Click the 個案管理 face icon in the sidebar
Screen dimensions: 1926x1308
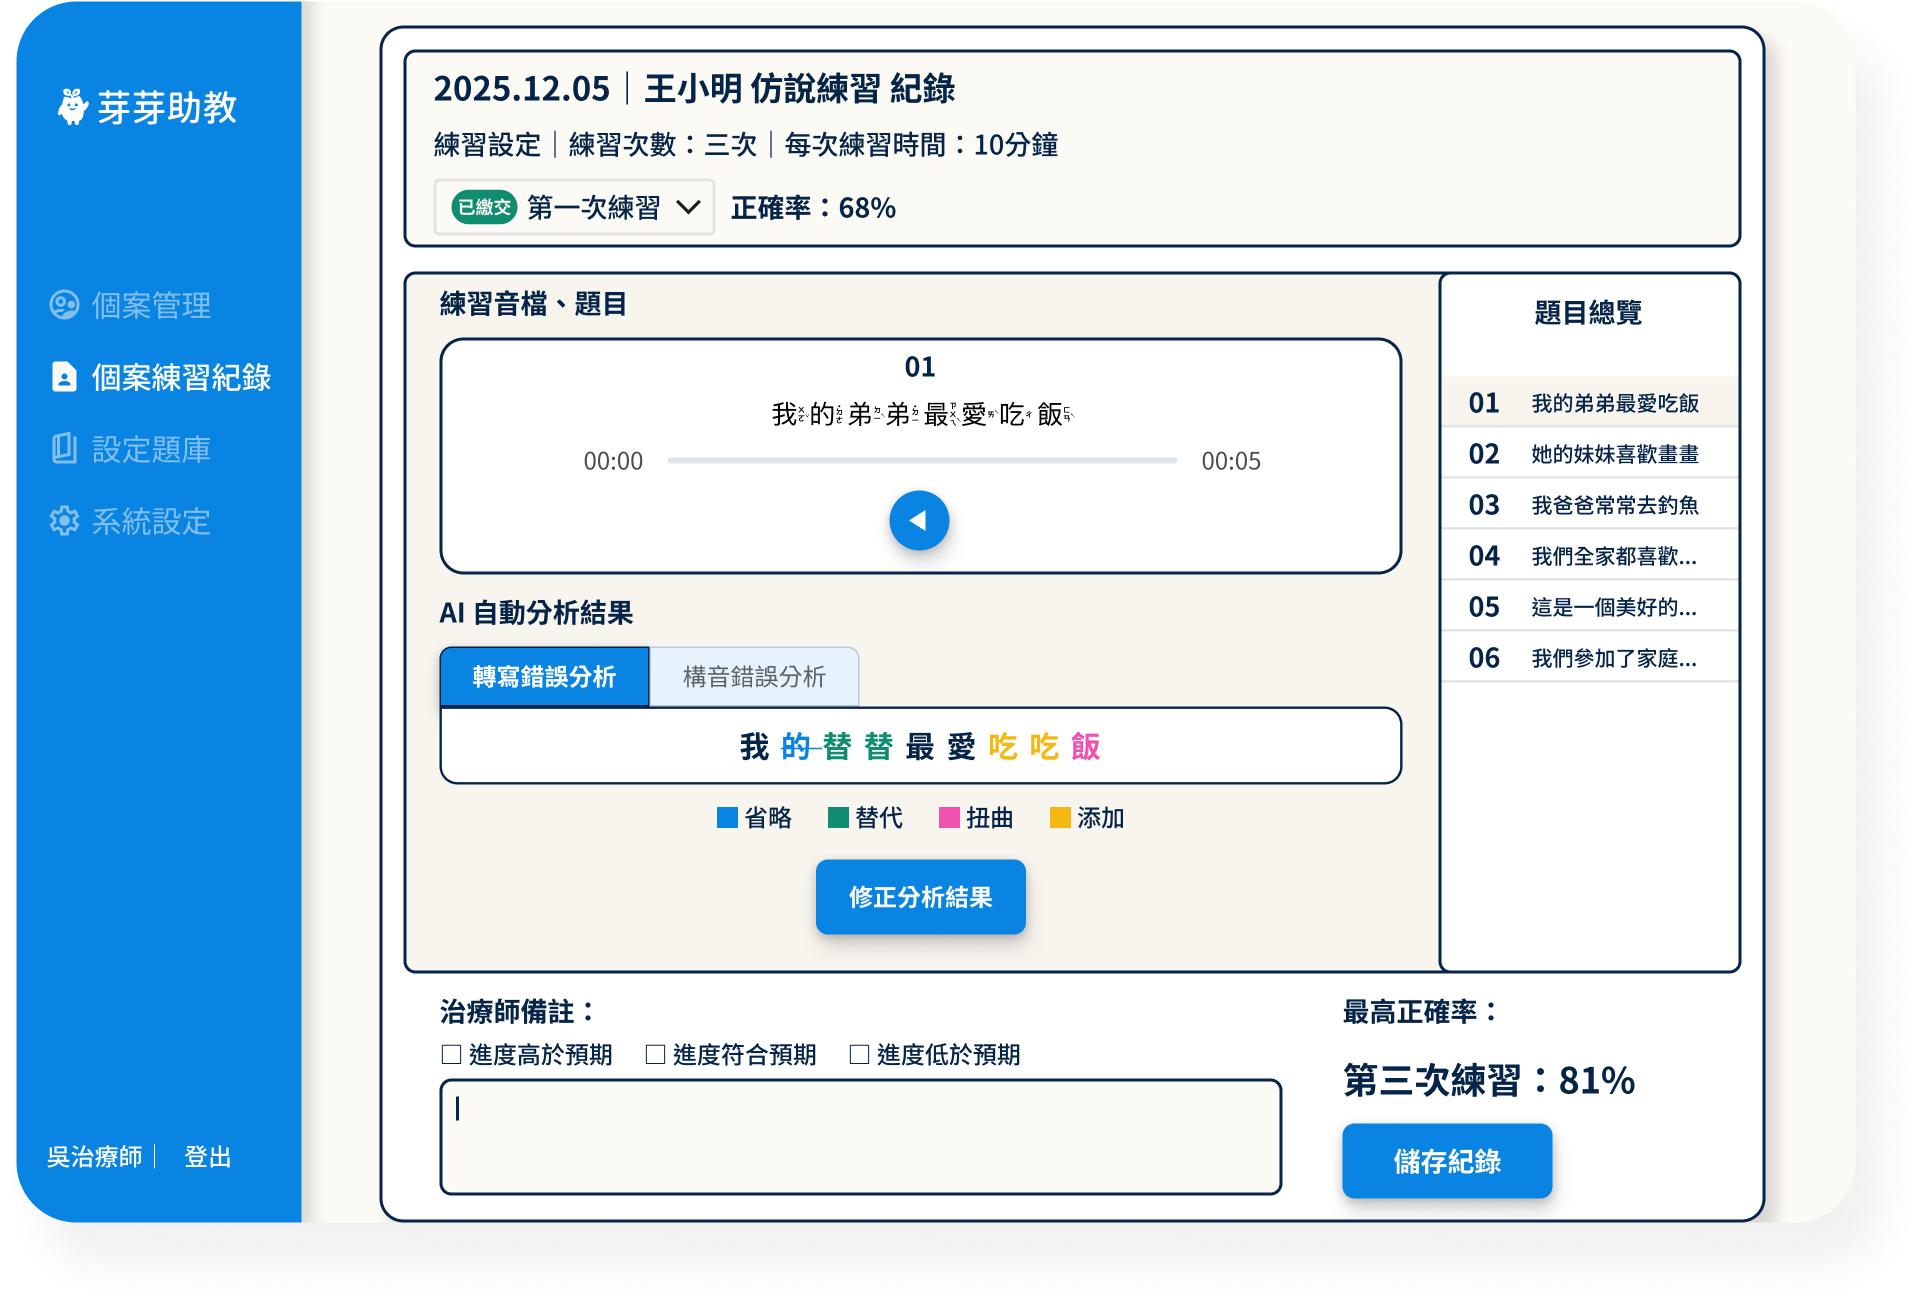point(64,305)
